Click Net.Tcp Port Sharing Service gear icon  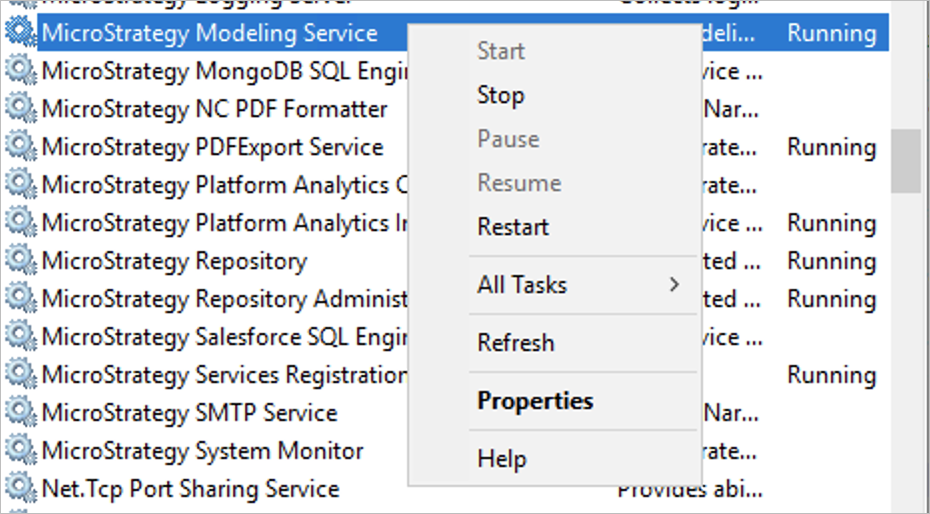coord(20,489)
